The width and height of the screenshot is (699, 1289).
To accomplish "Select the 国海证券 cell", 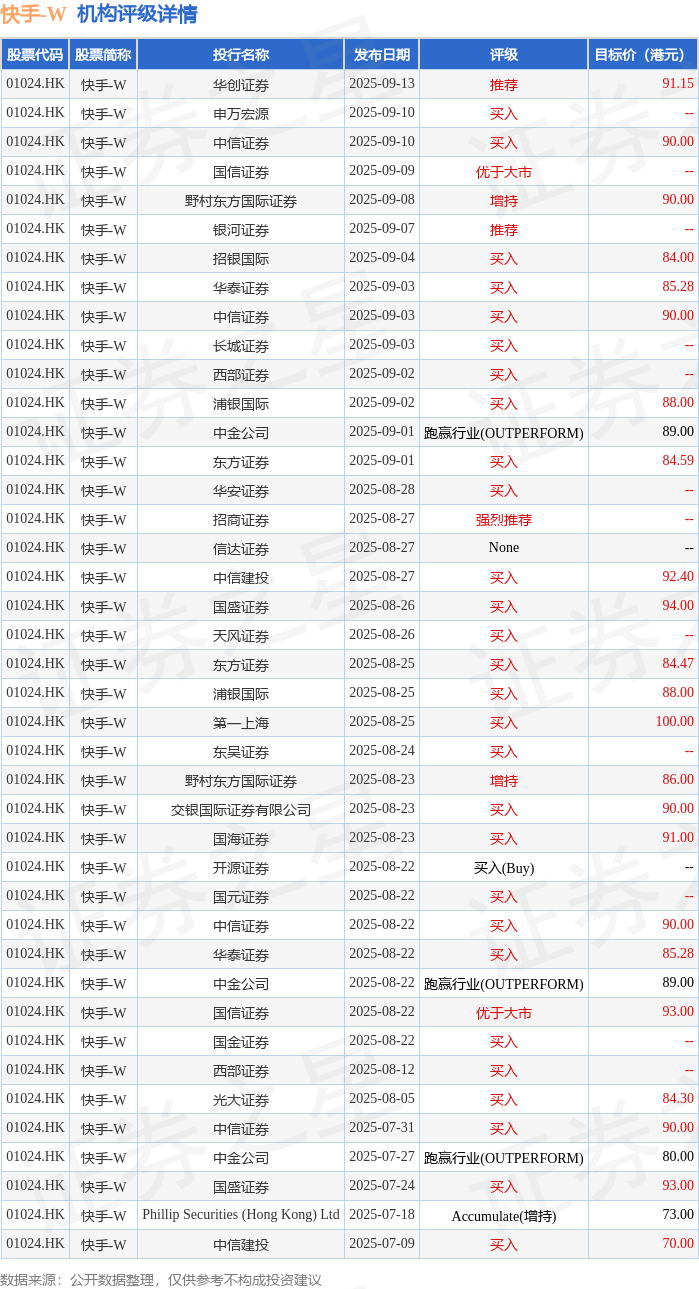I will [241, 839].
